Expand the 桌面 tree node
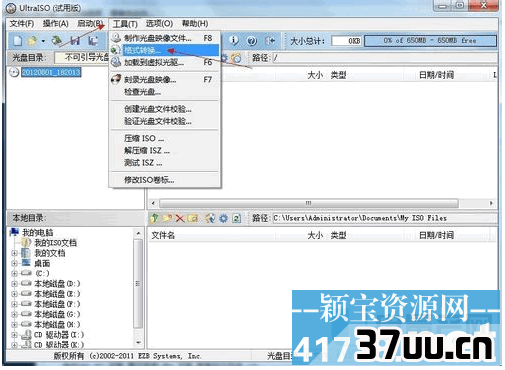This screenshot has height=370, width=505. click(x=14, y=263)
